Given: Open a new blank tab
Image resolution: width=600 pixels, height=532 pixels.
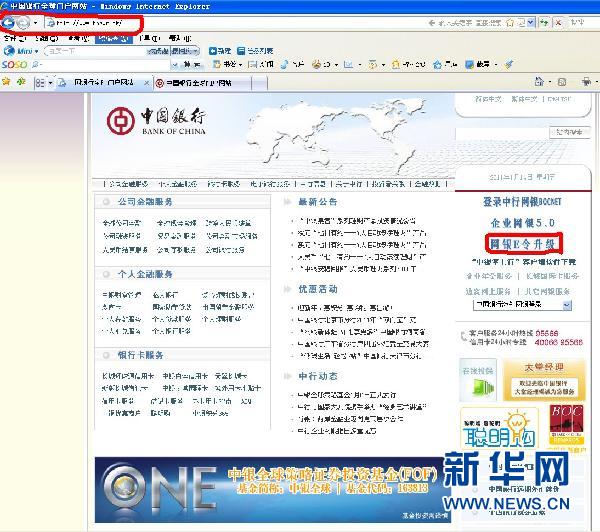Looking at the screenshot, I should [259, 83].
